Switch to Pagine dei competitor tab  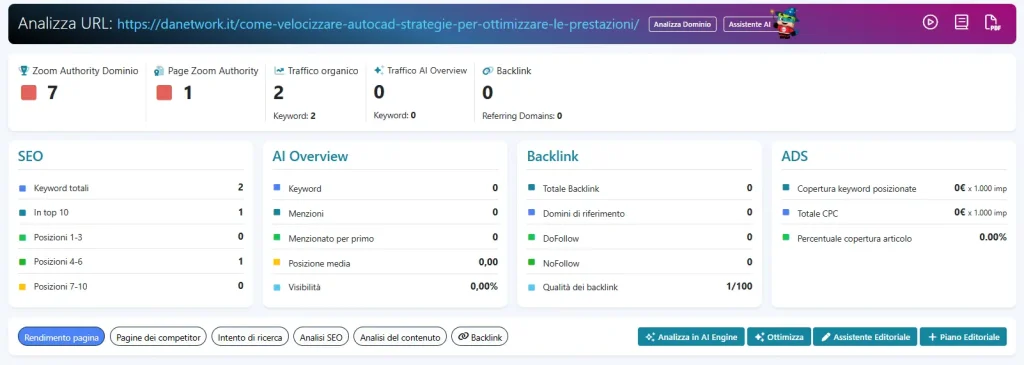(158, 338)
